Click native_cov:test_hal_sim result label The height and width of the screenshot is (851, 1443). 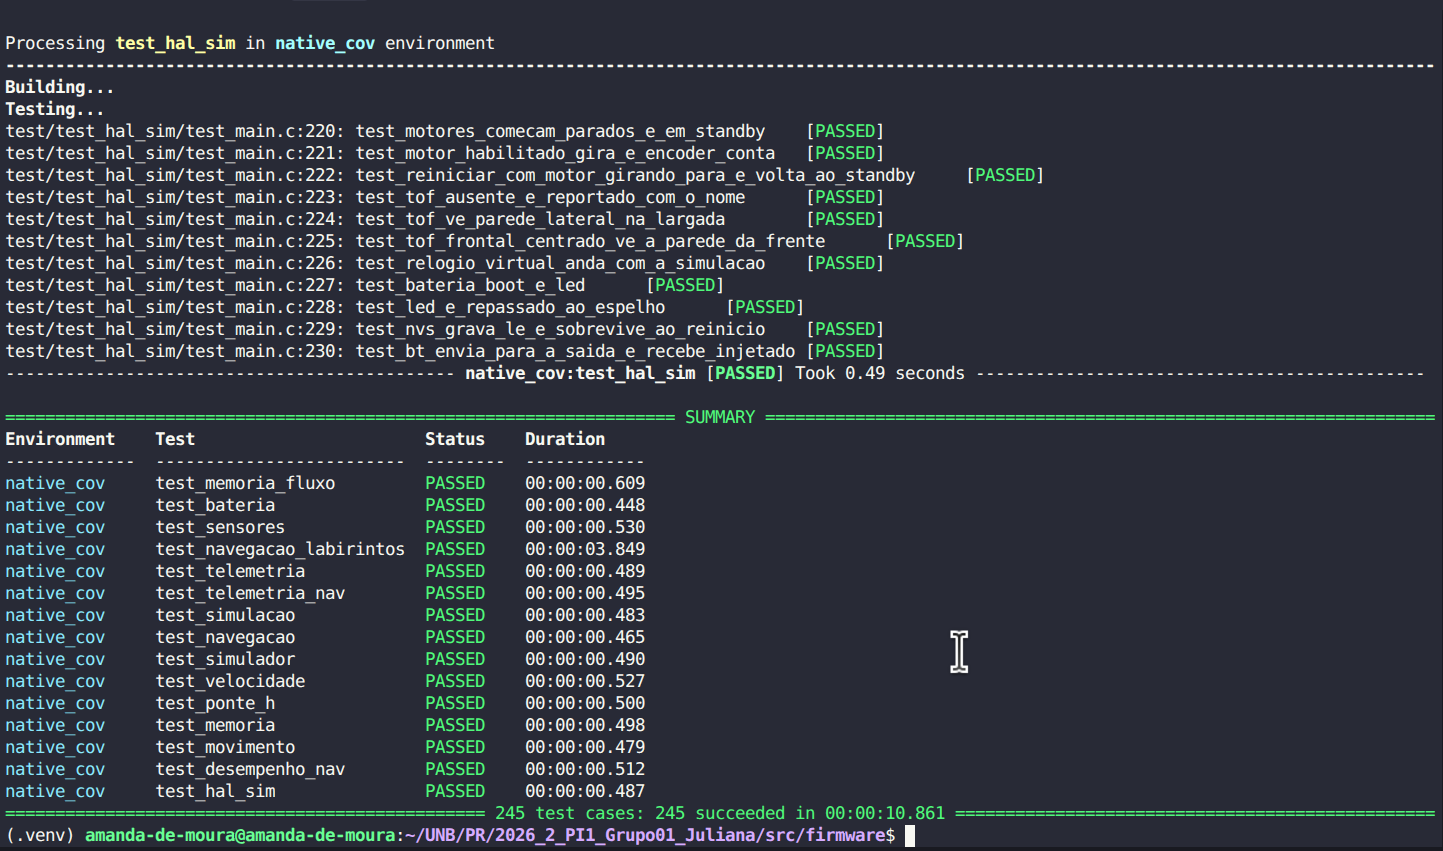point(580,373)
